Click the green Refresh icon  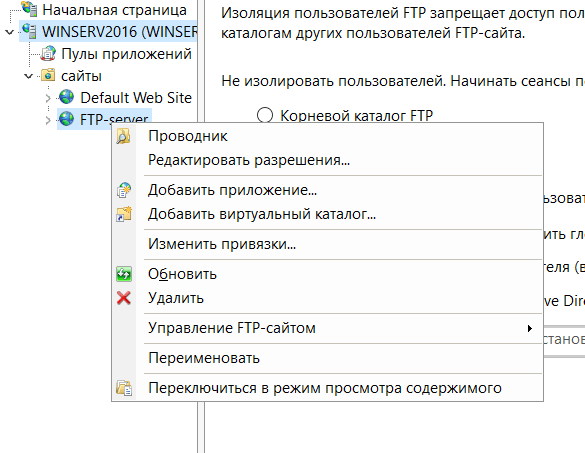[123, 274]
